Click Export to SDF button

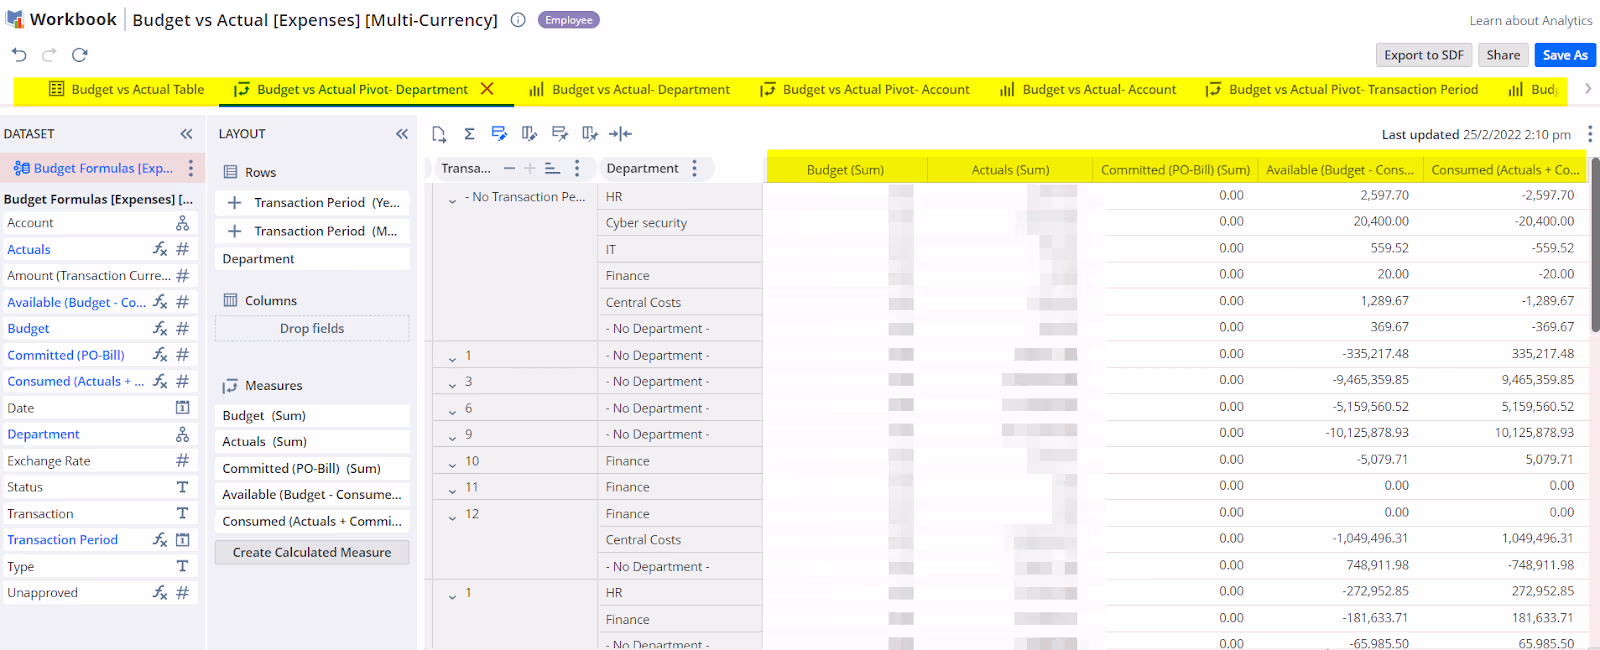(x=1424, y=55)
